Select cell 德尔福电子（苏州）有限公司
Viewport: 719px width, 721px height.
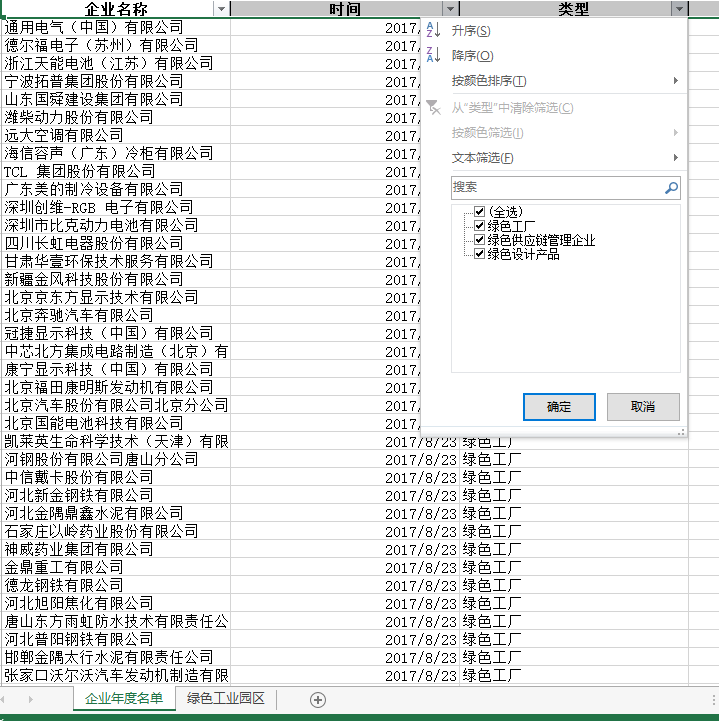(x=116, y=45)
